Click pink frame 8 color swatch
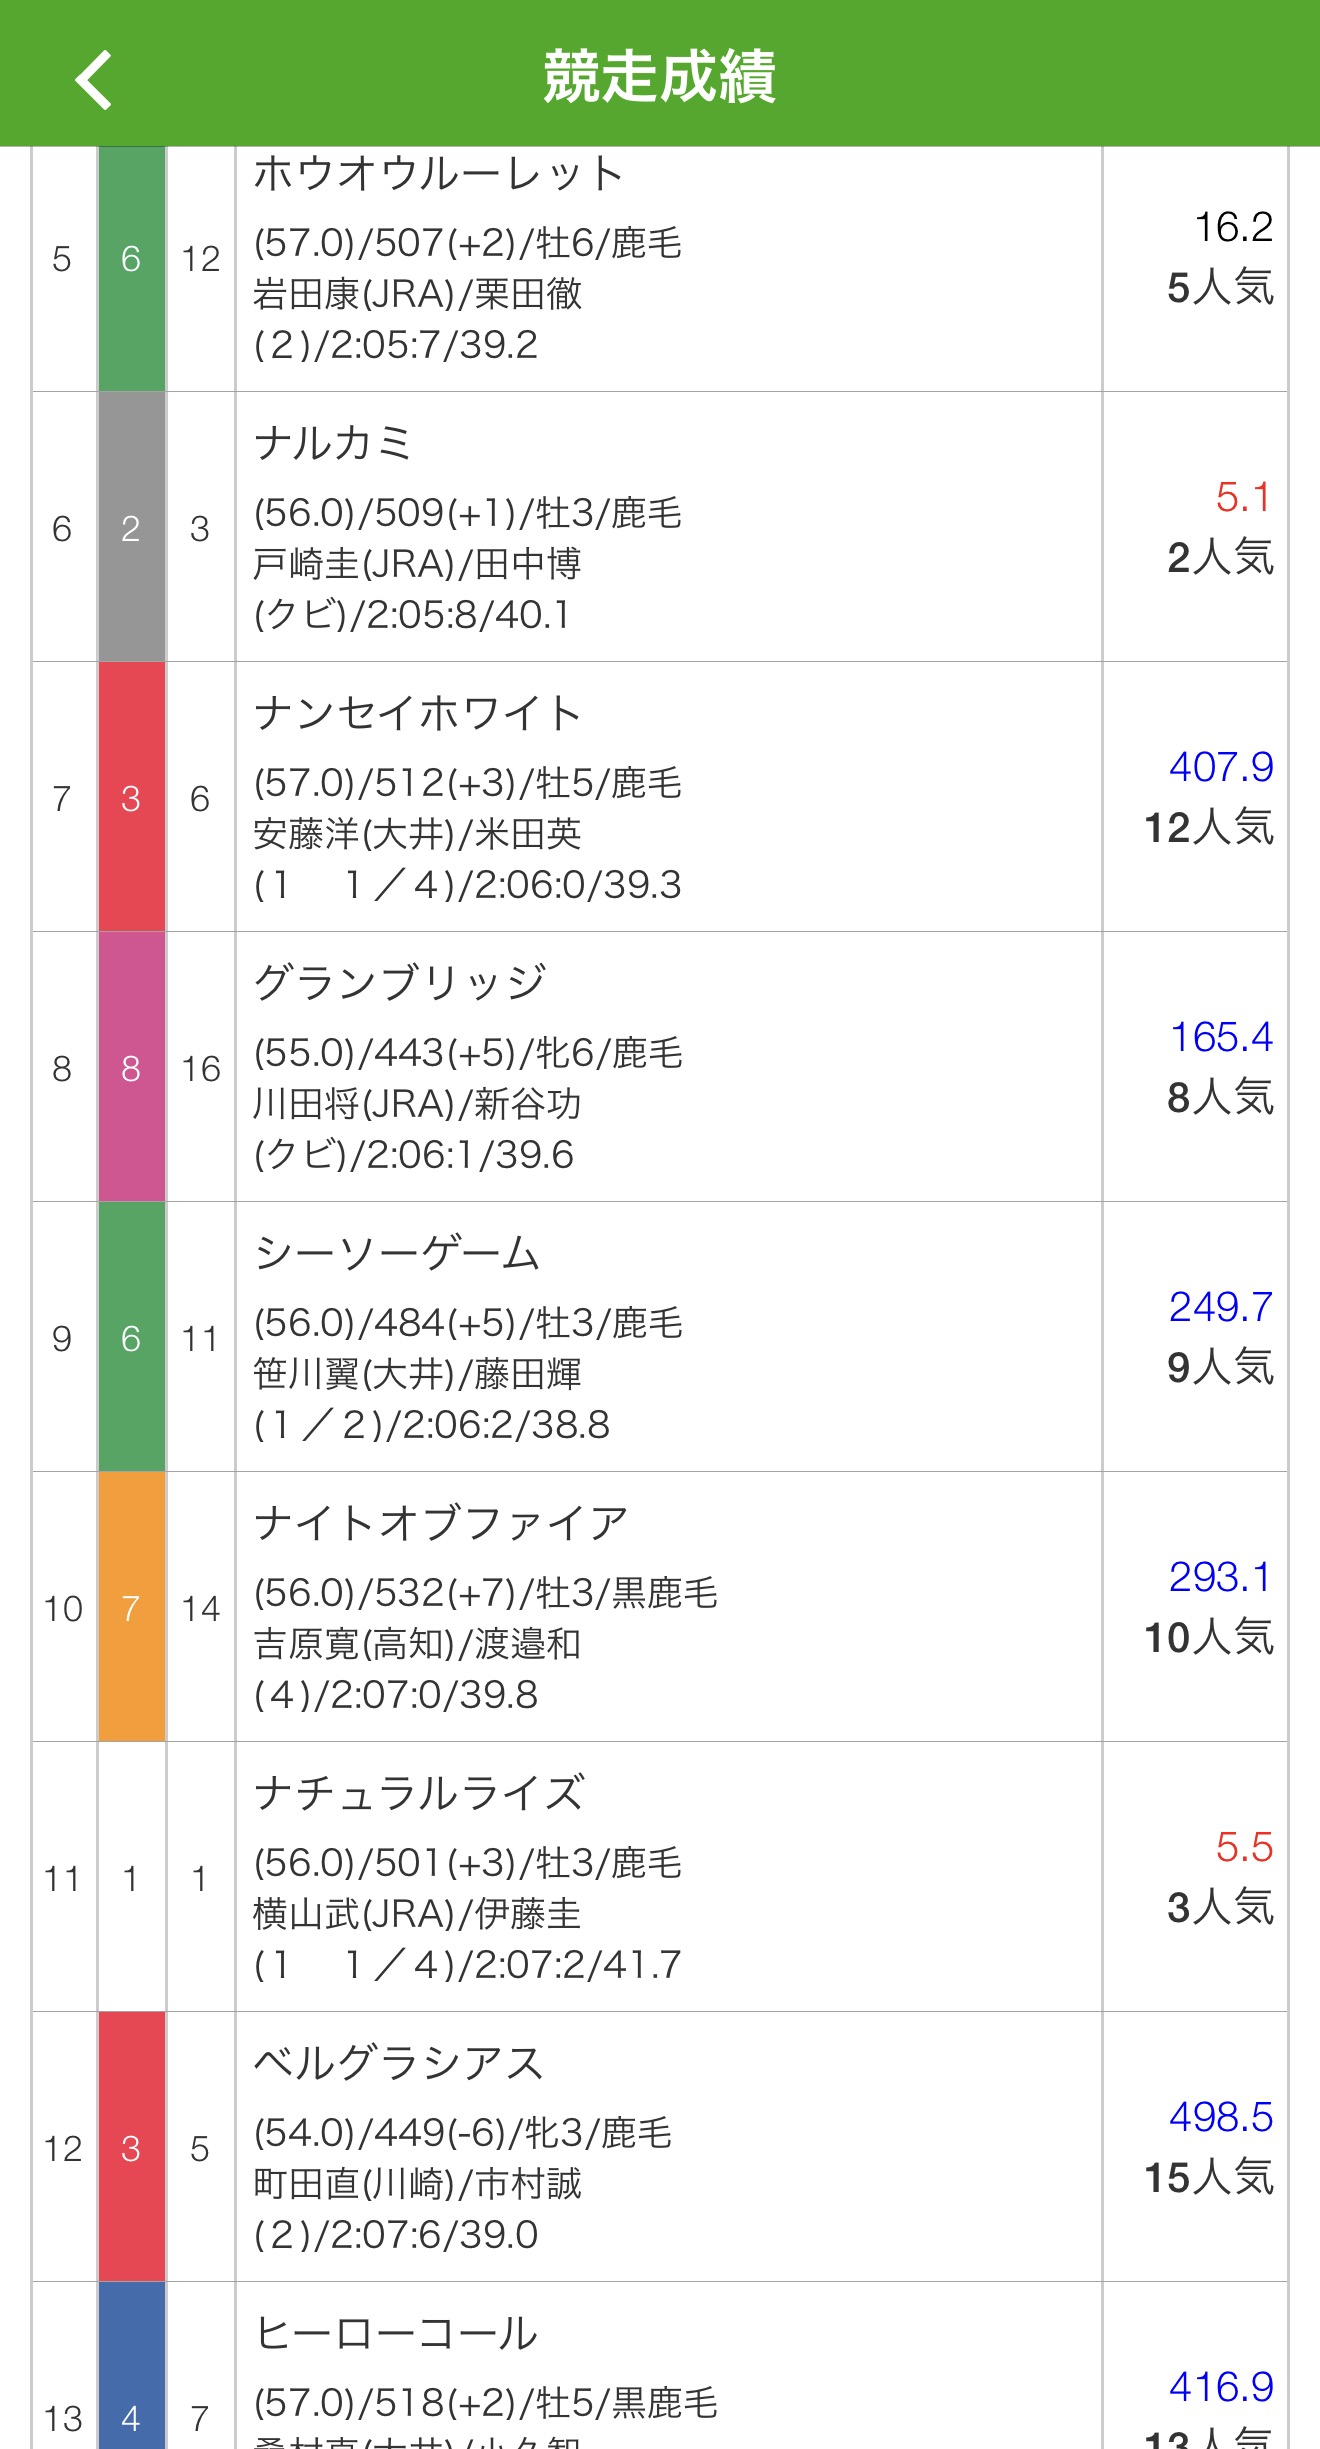Screen dimensions: 1320x2449 131,1067
